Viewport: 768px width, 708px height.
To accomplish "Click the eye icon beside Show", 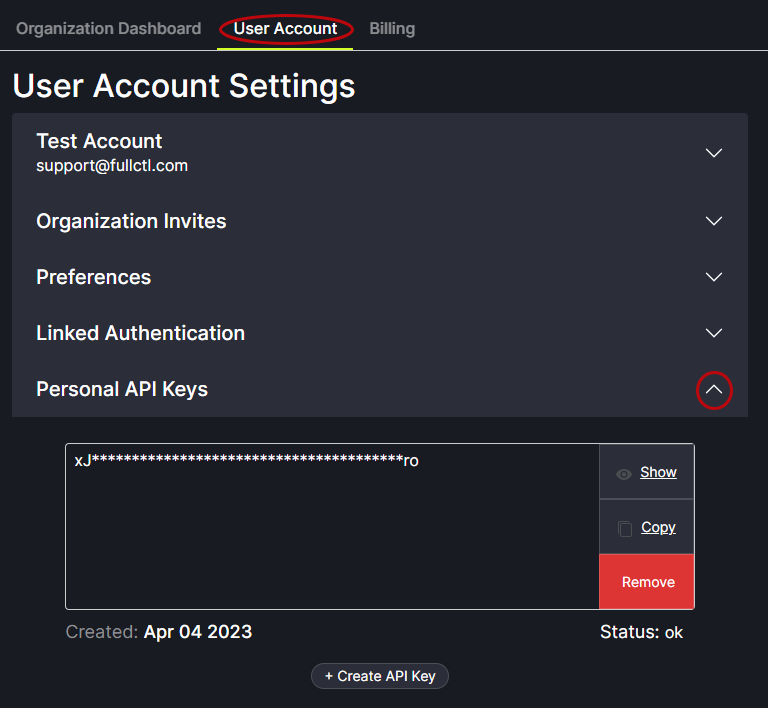I will (x=624, y=473).
